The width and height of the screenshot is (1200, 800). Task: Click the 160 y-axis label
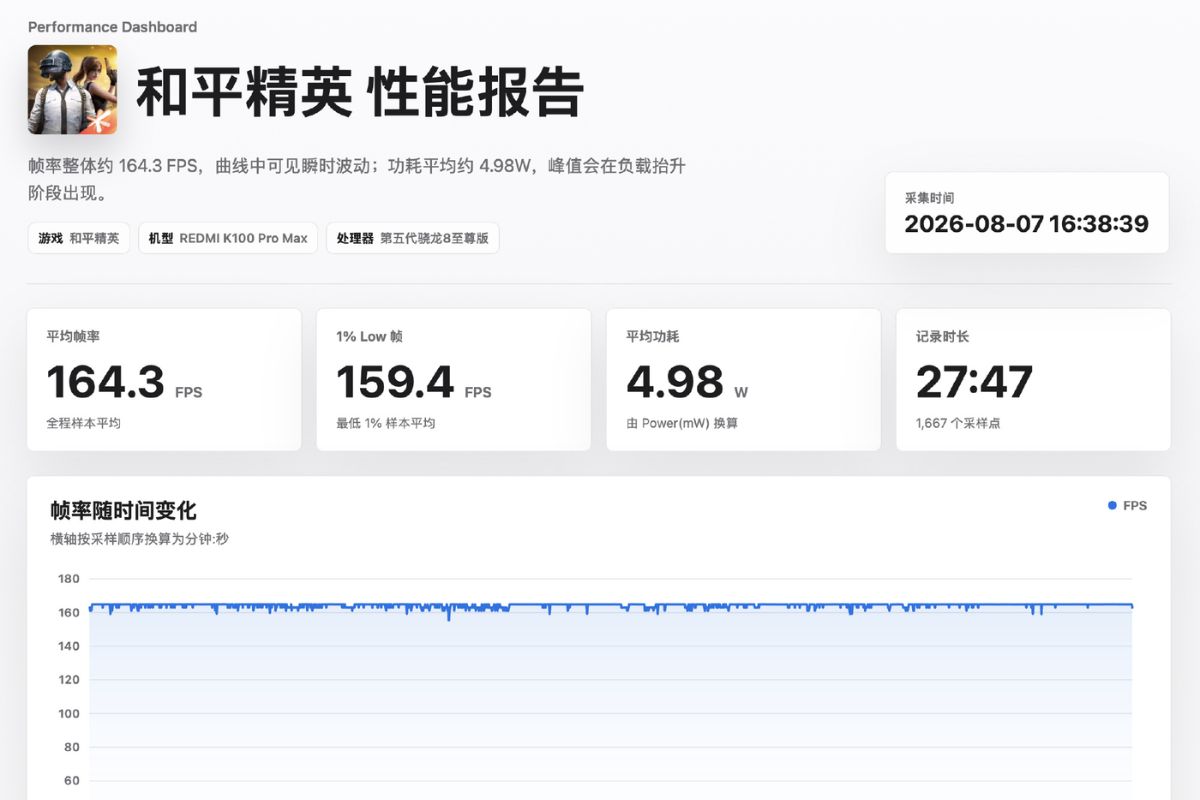(x=69, y=613)
